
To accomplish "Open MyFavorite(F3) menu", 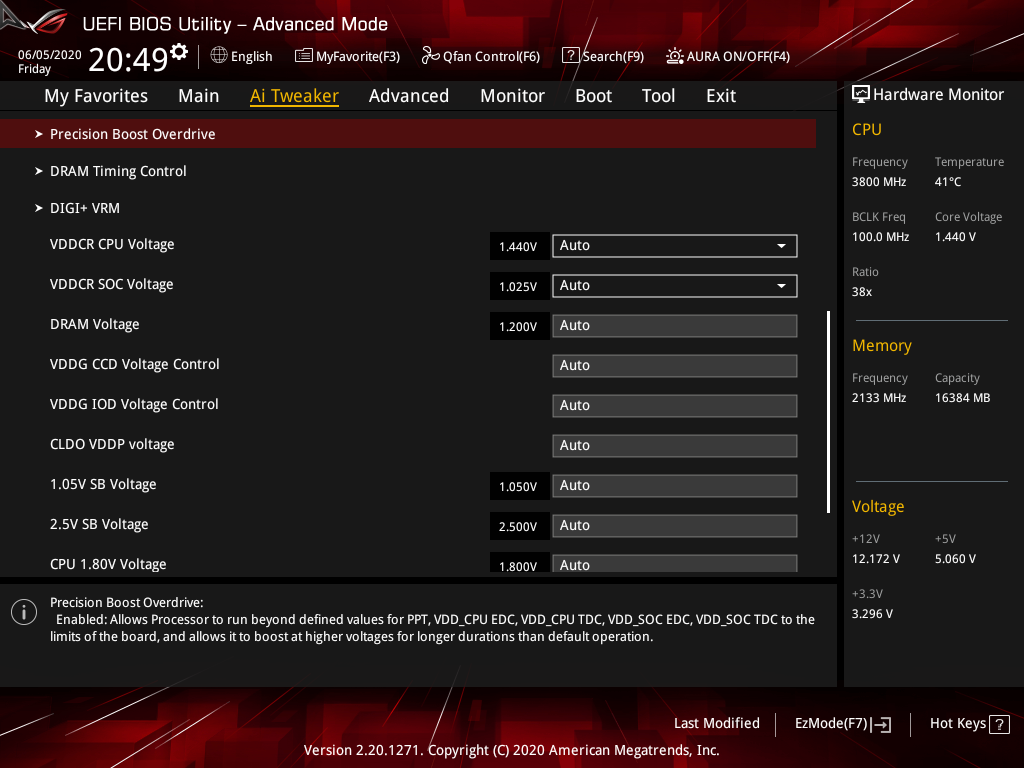I will coord(347,56).
